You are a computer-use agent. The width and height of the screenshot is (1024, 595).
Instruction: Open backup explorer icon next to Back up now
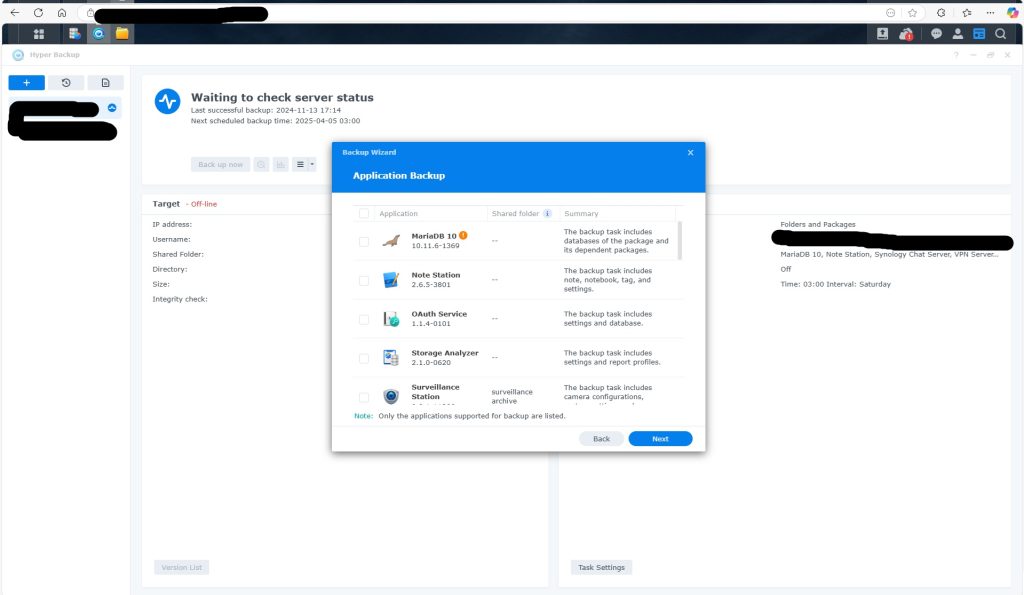point(261,165)
